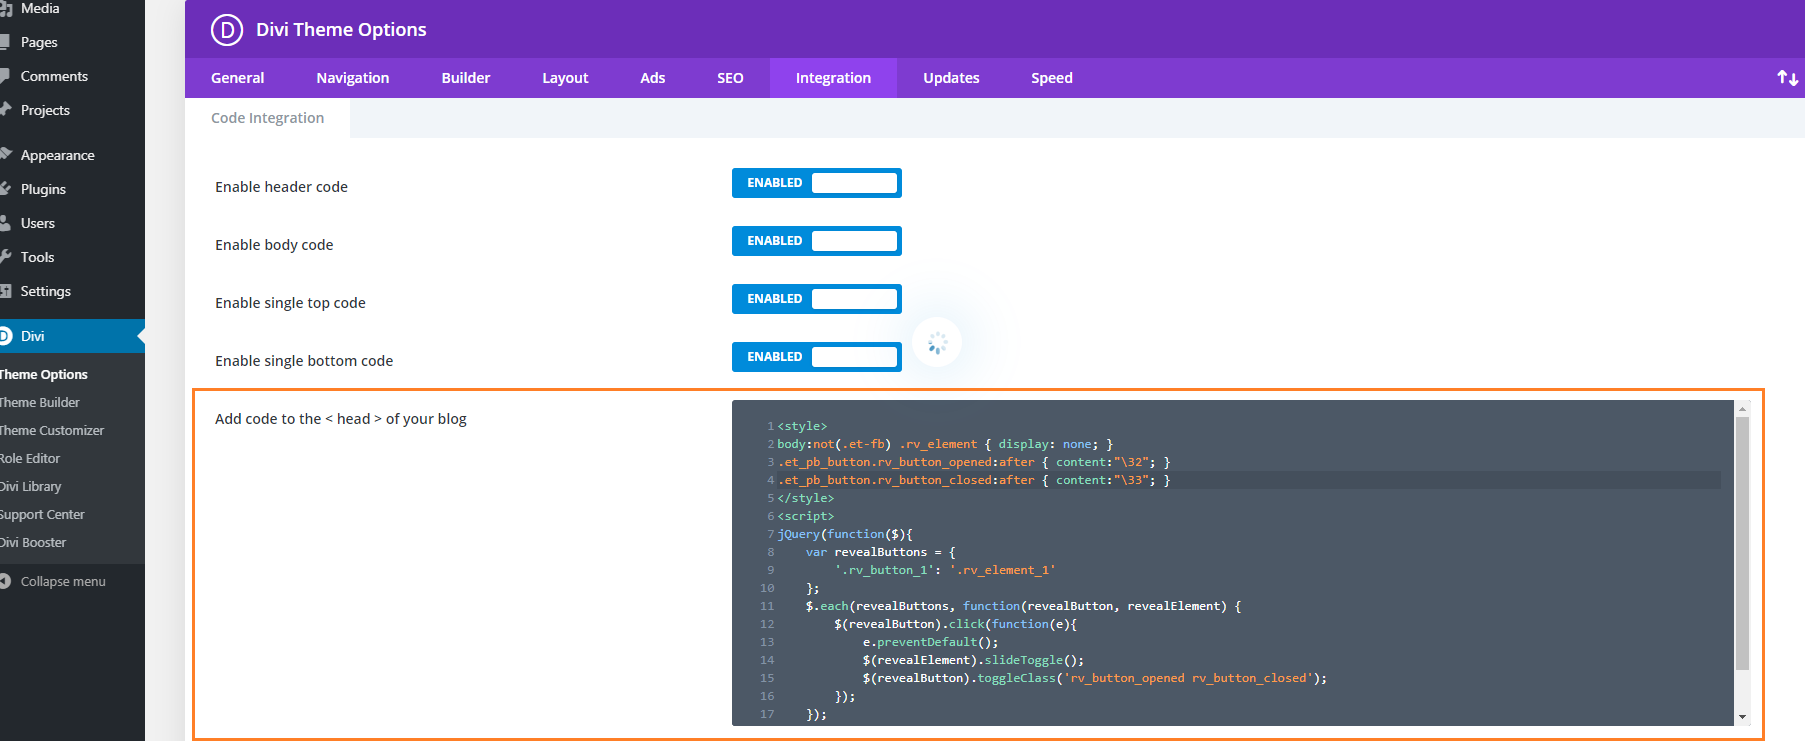Click the Appearance brush icon
This screenshot has width=1805, height=741.
point(5,154)
